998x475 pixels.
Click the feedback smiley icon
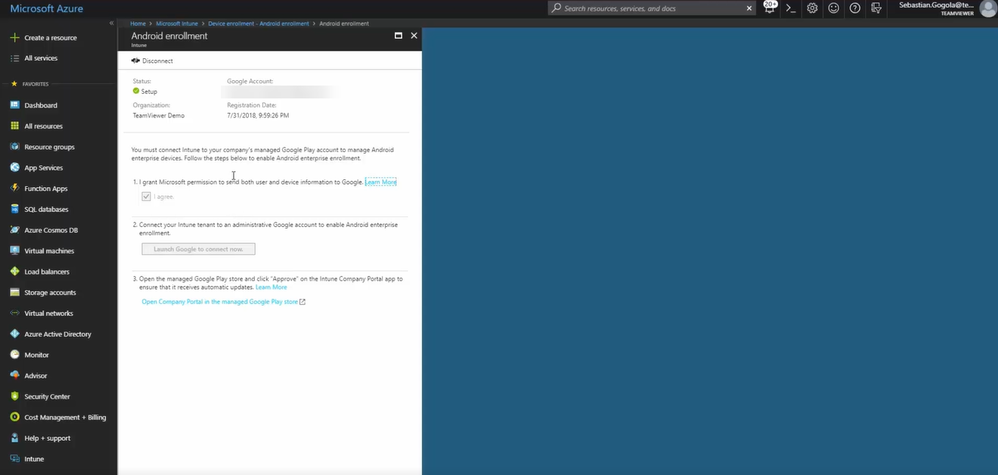click(833, 8)
